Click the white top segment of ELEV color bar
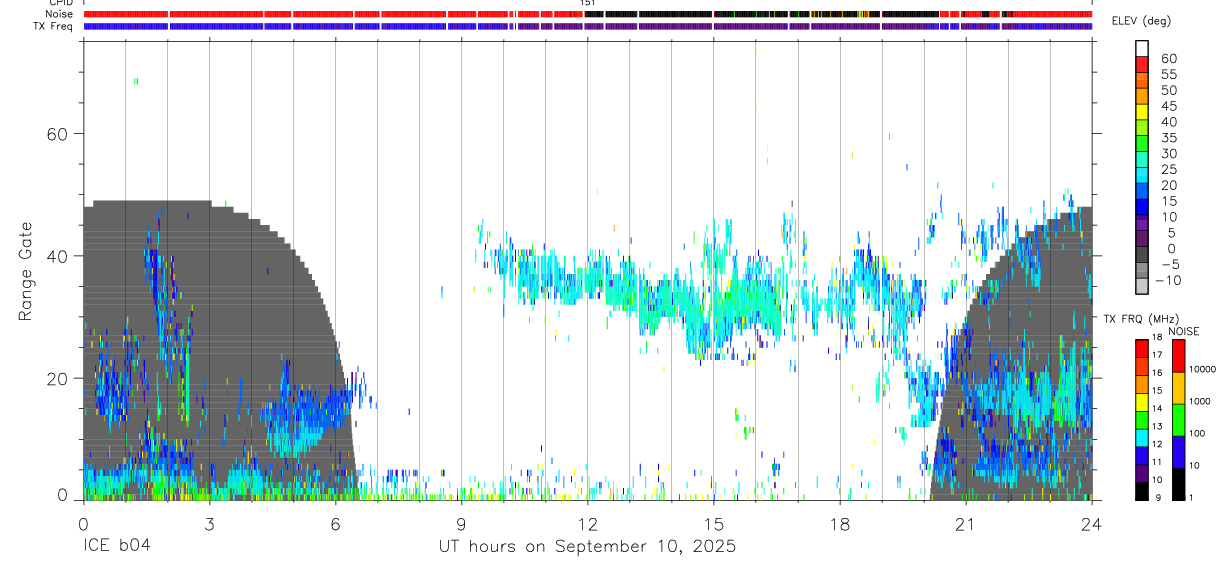Screen dimensions: 1228x567 (1142, 47)
